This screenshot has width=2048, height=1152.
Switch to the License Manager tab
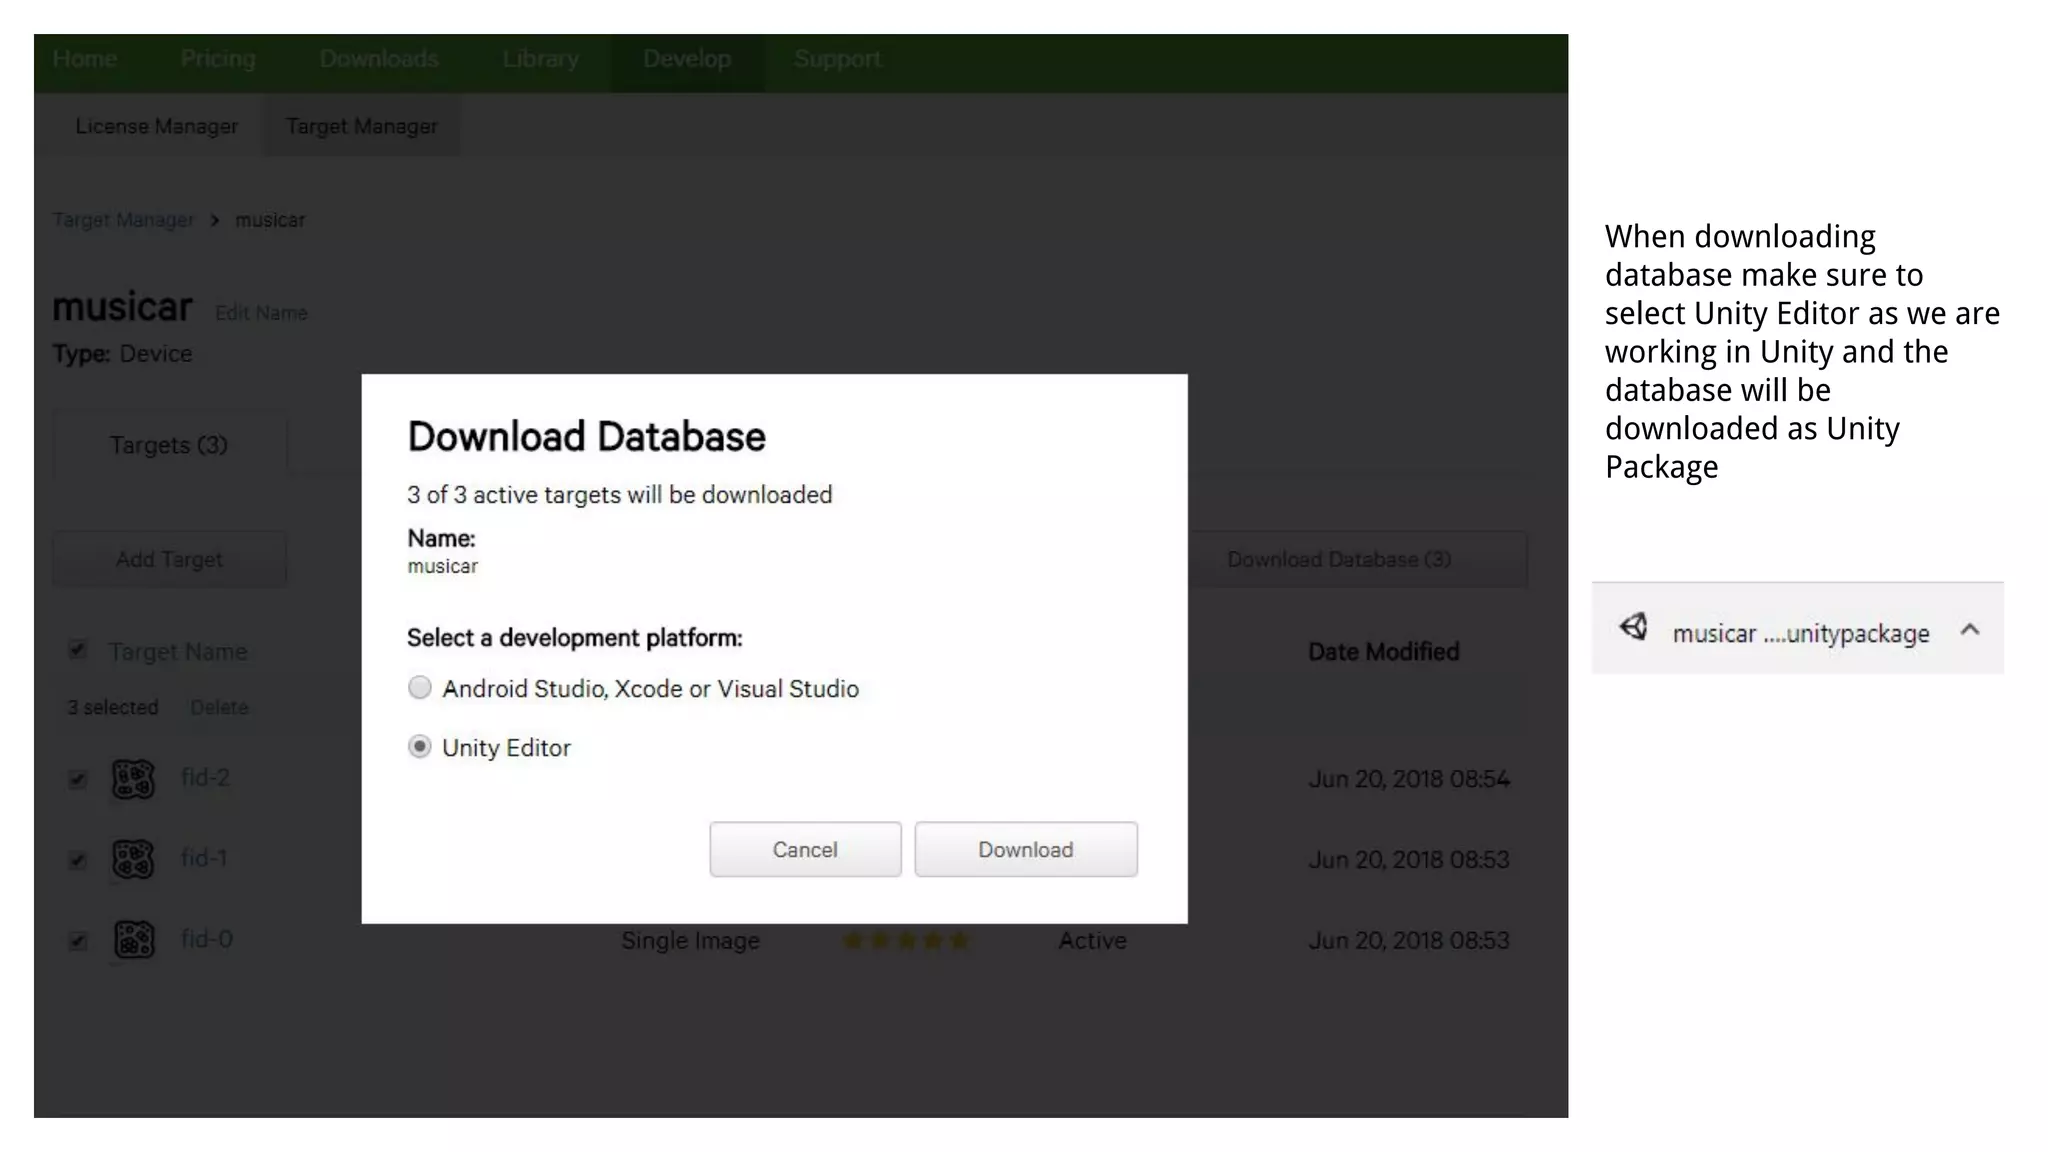(x=157, y=126)
